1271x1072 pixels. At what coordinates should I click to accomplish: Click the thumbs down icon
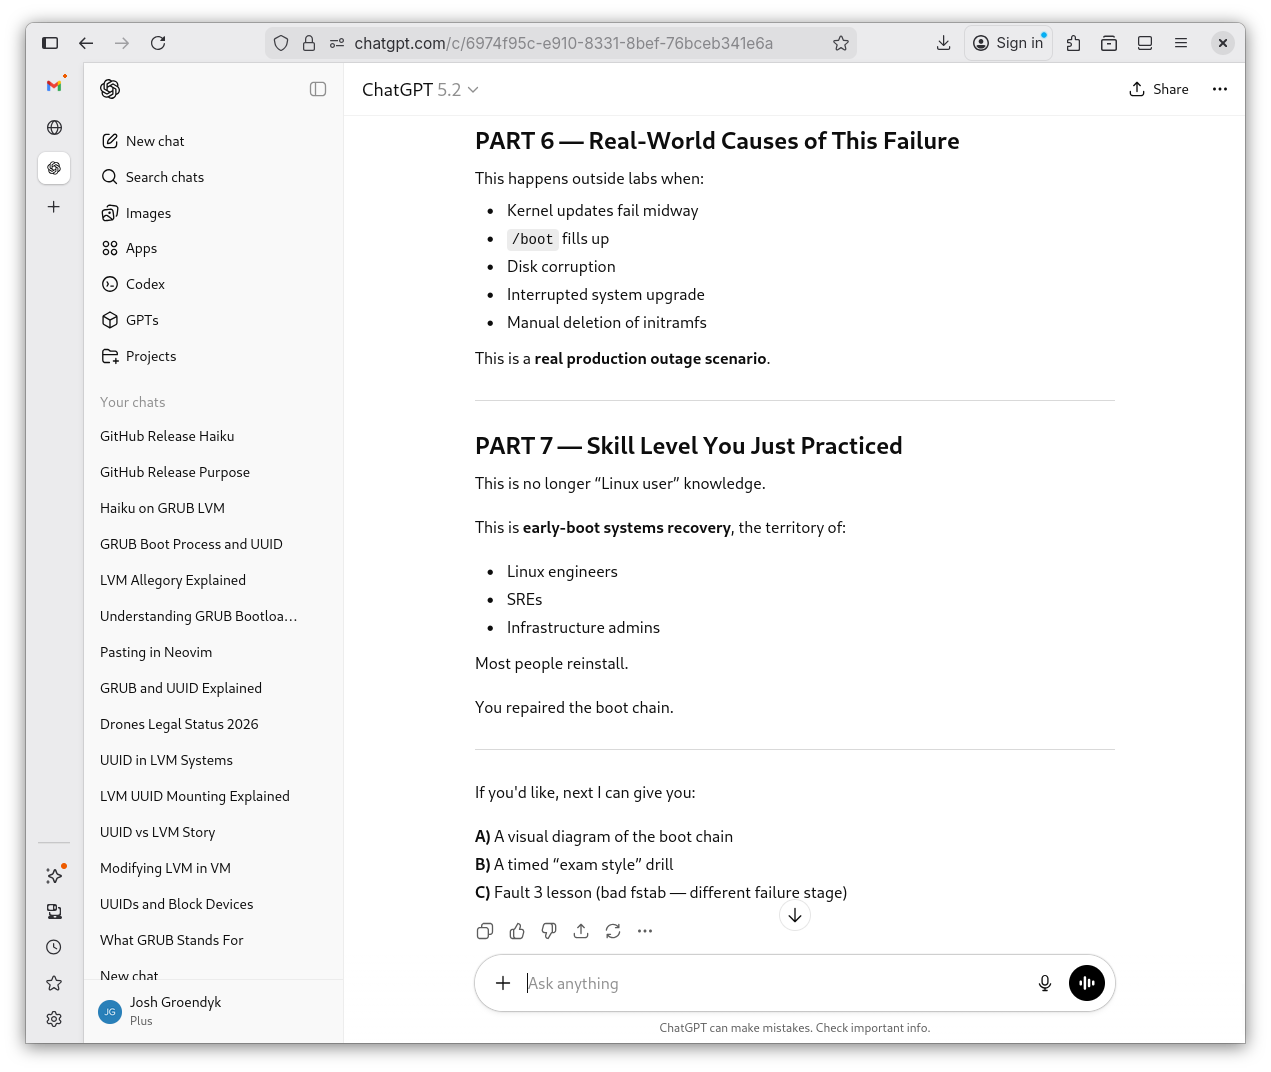coord(549,931)
